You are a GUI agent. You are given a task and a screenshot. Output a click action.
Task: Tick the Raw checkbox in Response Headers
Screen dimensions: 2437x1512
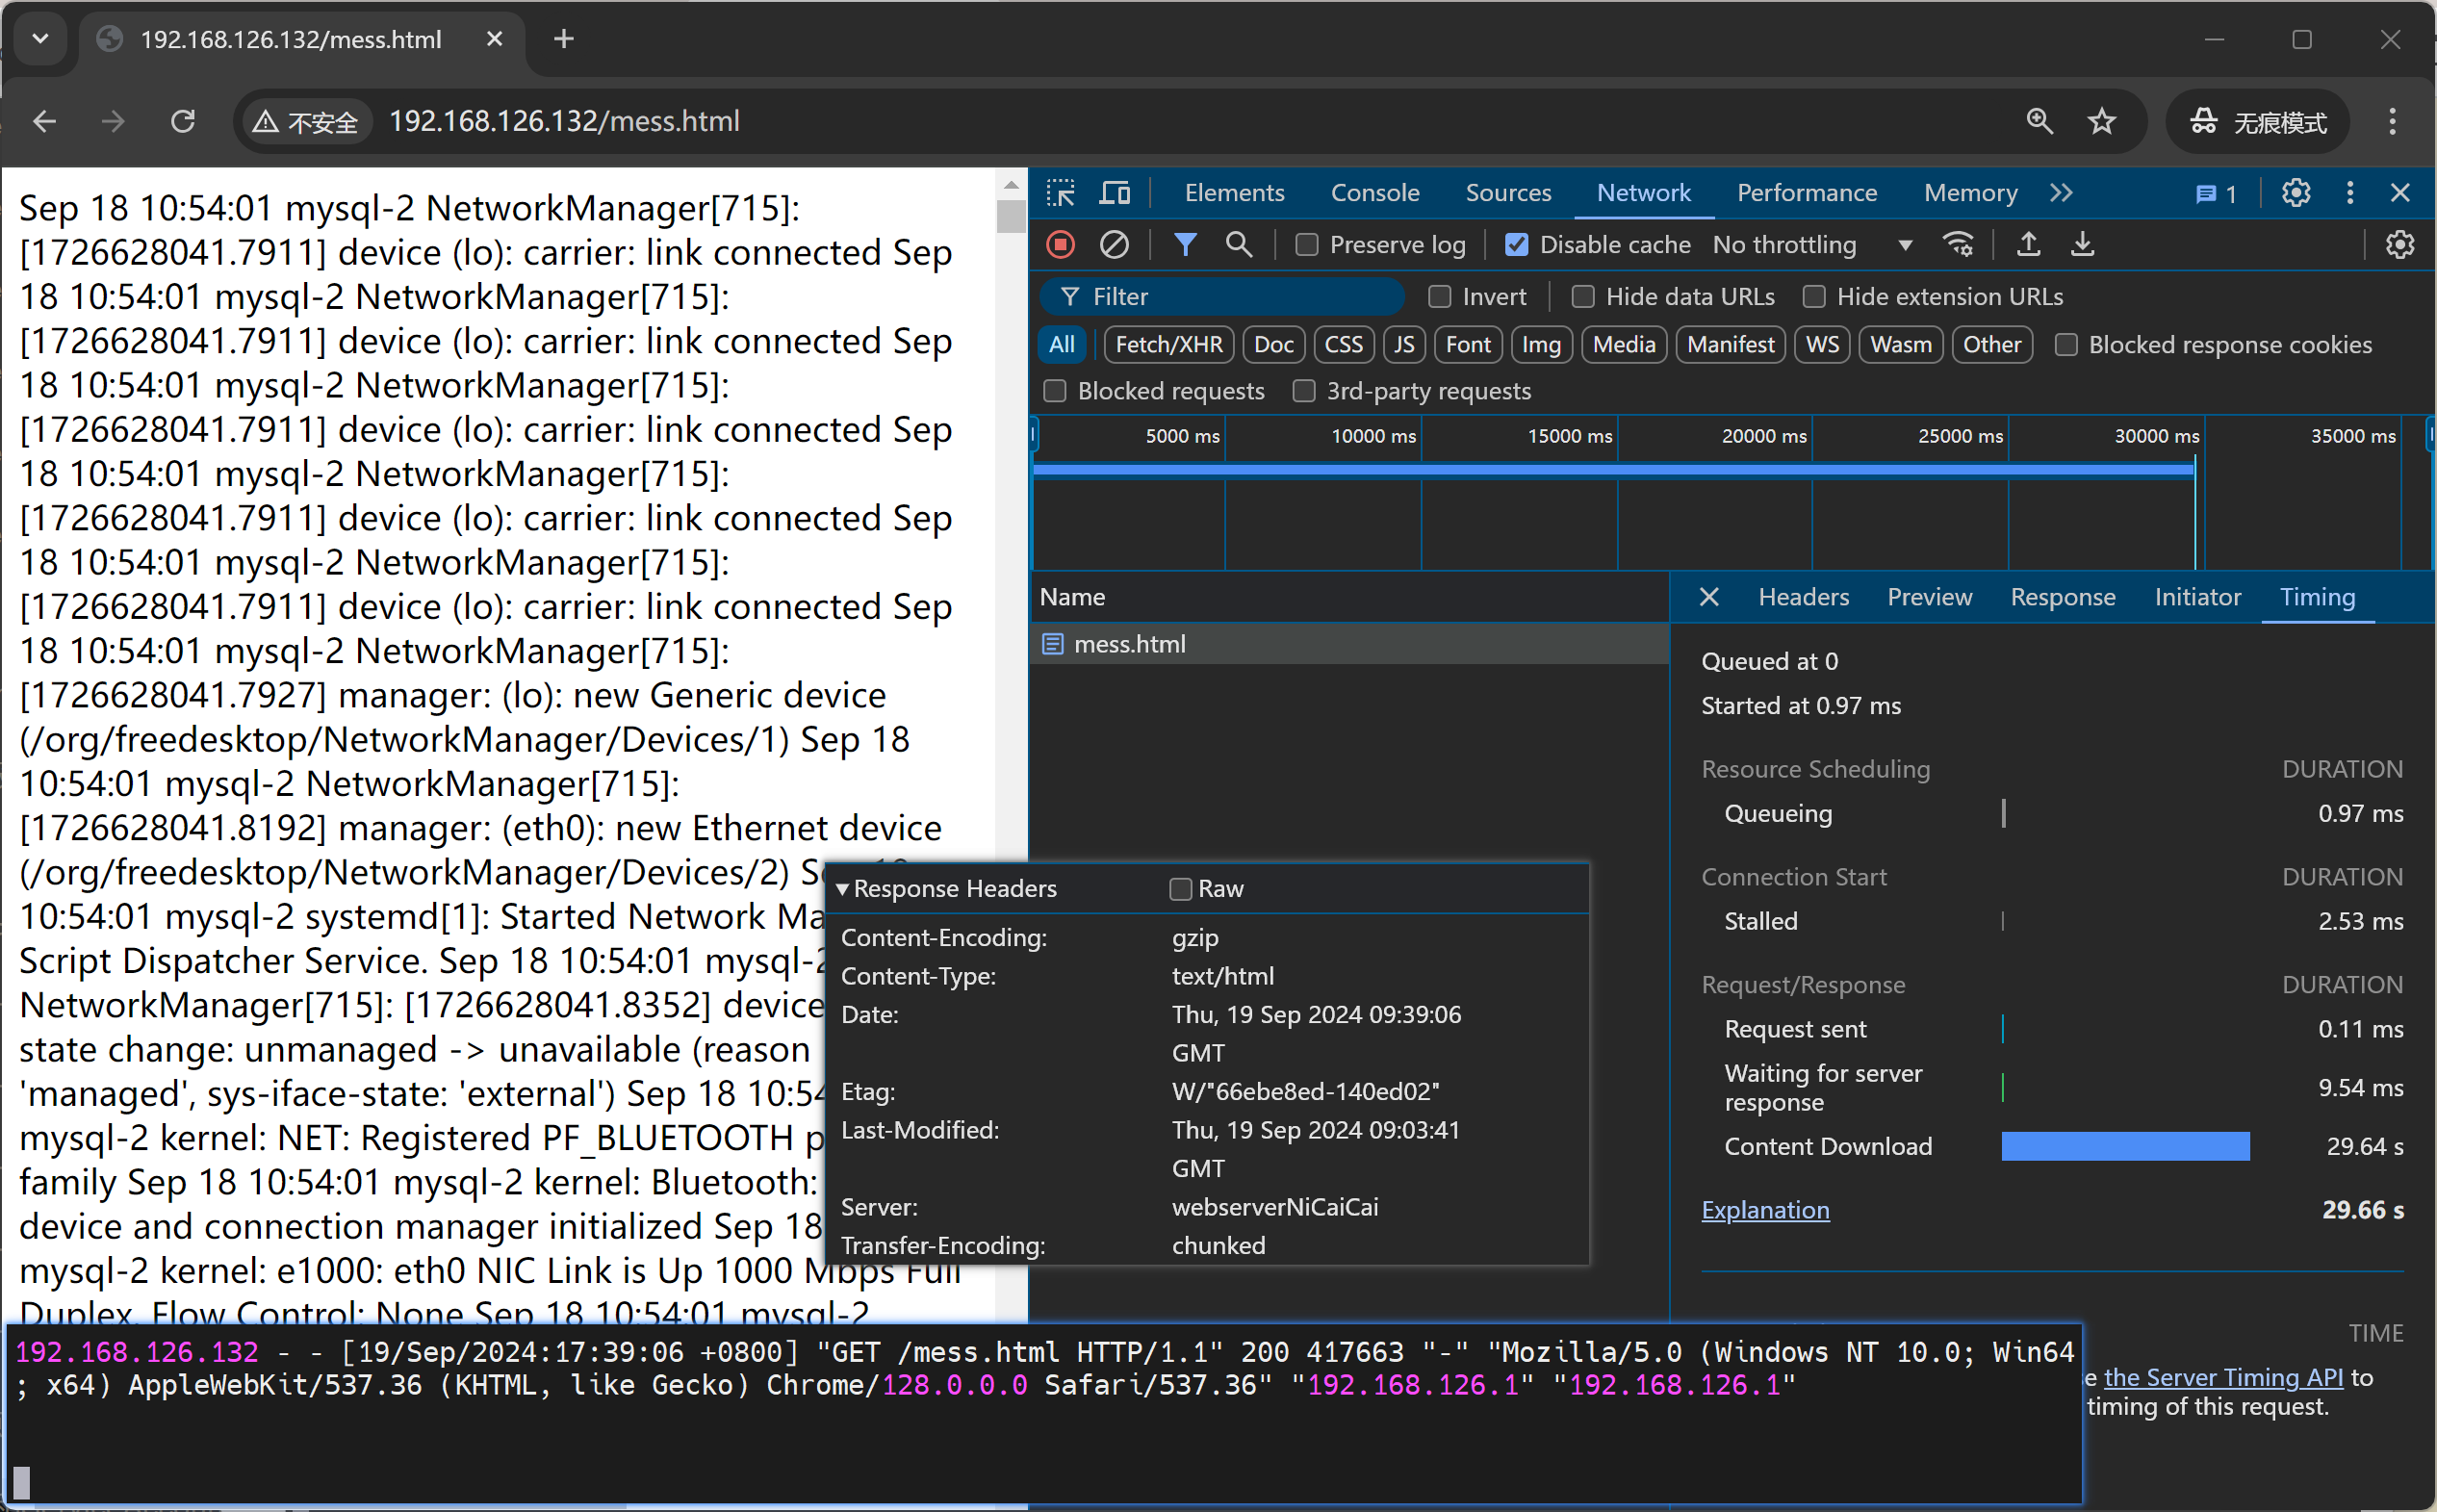tap(1181, 889)
